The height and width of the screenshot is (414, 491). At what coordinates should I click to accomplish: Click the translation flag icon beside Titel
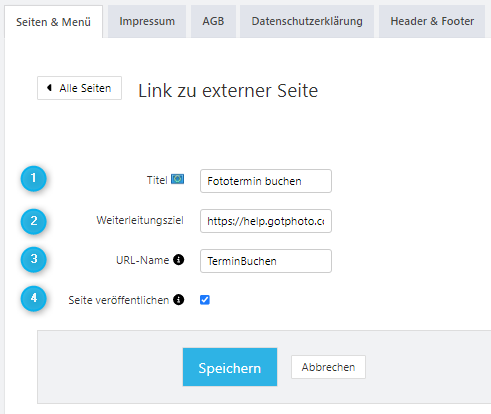177,179
